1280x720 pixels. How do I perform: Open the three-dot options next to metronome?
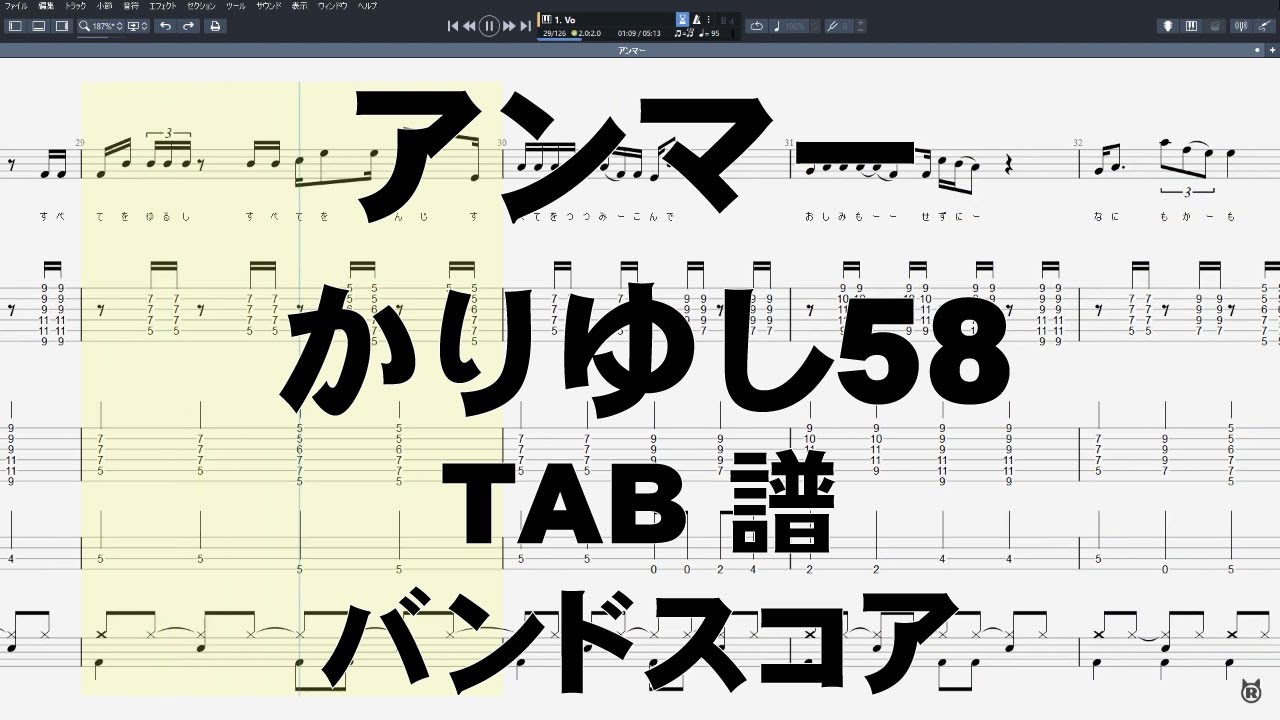tap(709, 20)
